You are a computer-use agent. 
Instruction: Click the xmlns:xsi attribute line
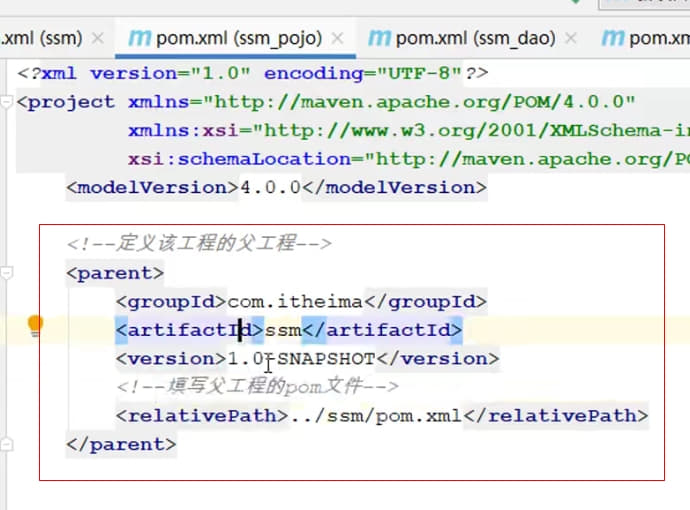(409, 131)
